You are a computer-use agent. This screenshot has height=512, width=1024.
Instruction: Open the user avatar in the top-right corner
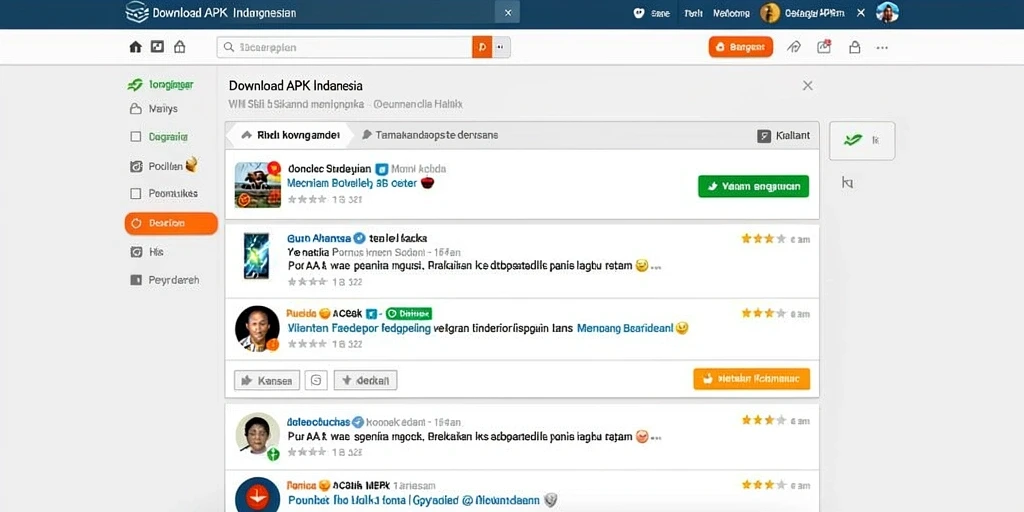coord(888,12)
